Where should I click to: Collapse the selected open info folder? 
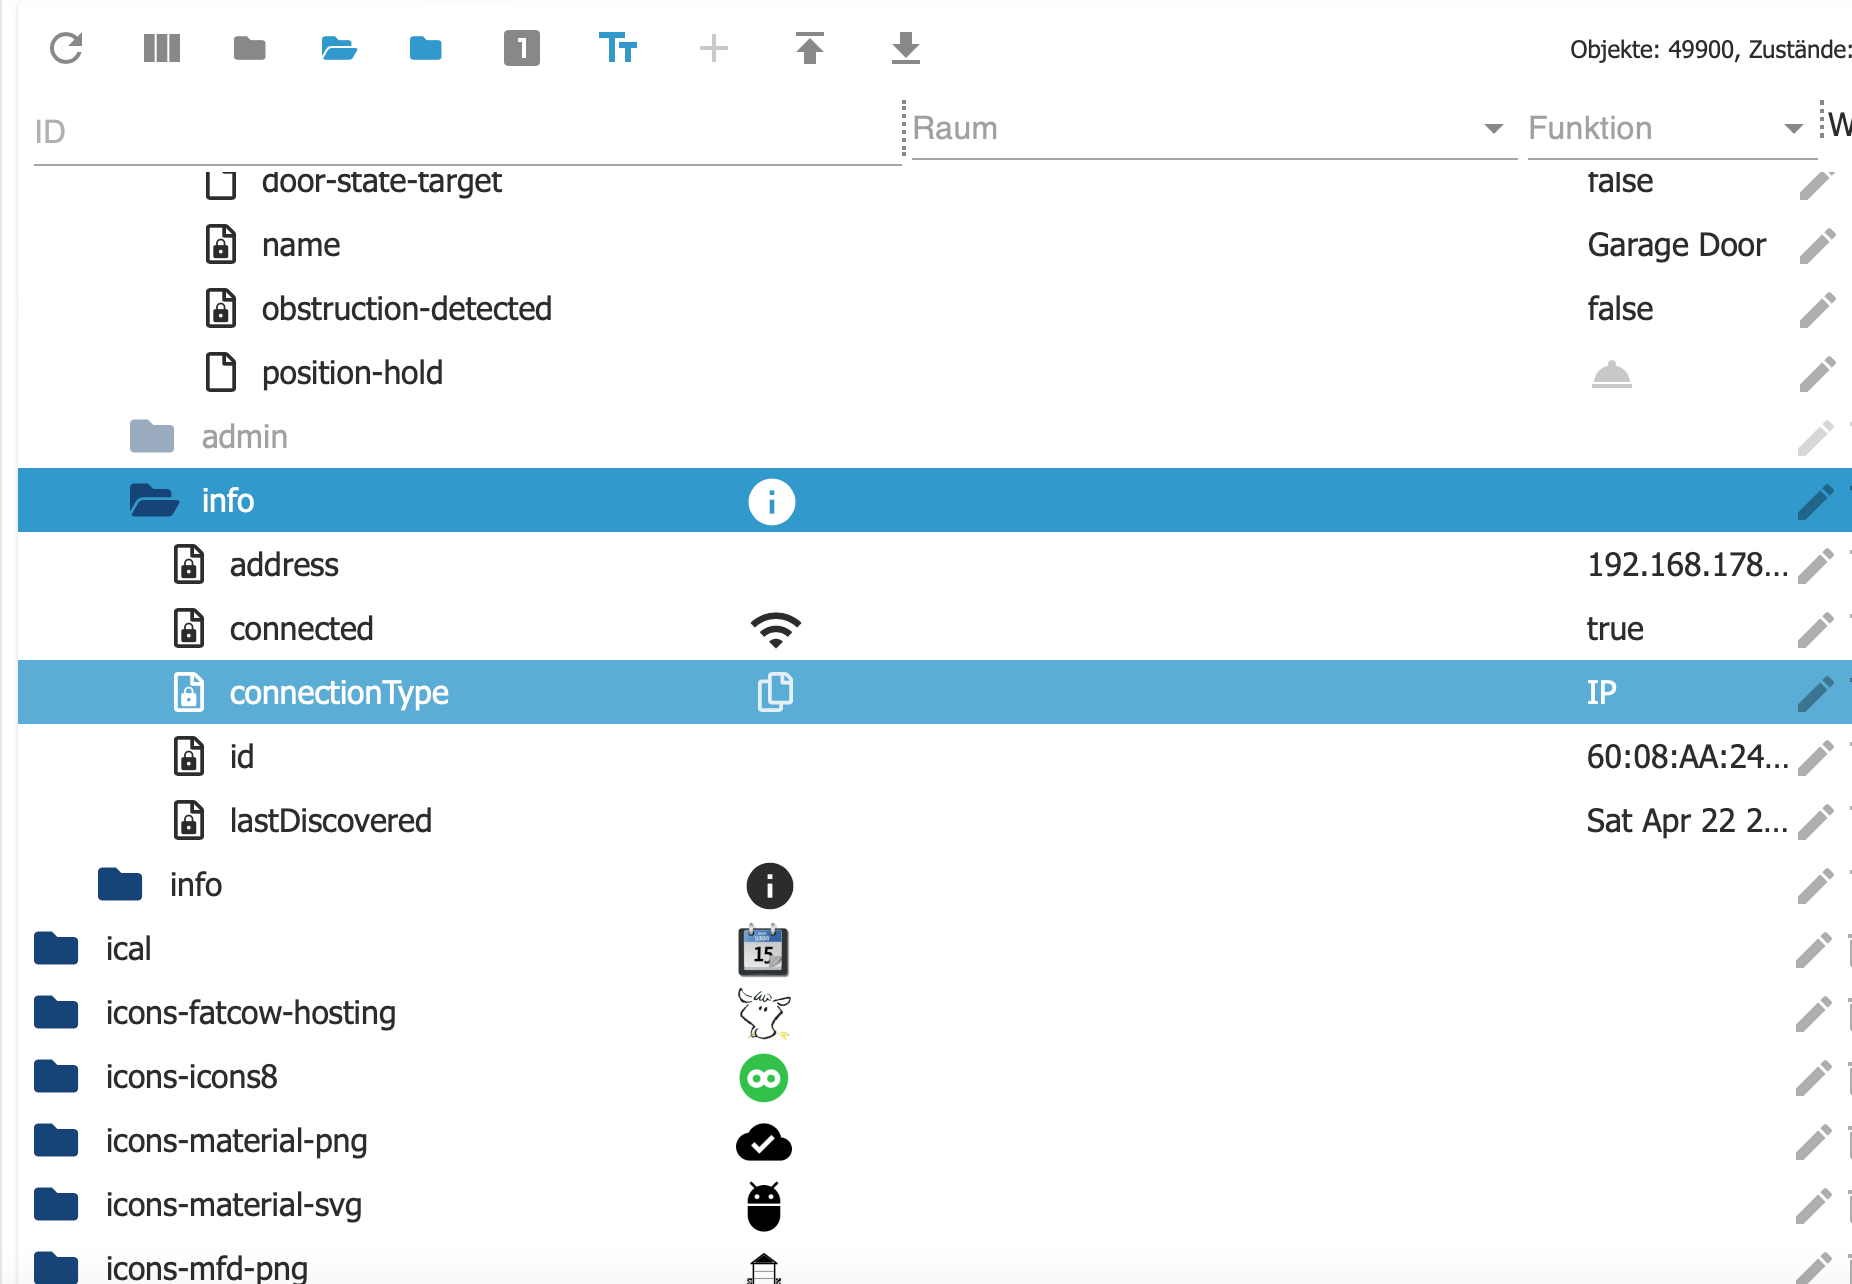(154, 500)
